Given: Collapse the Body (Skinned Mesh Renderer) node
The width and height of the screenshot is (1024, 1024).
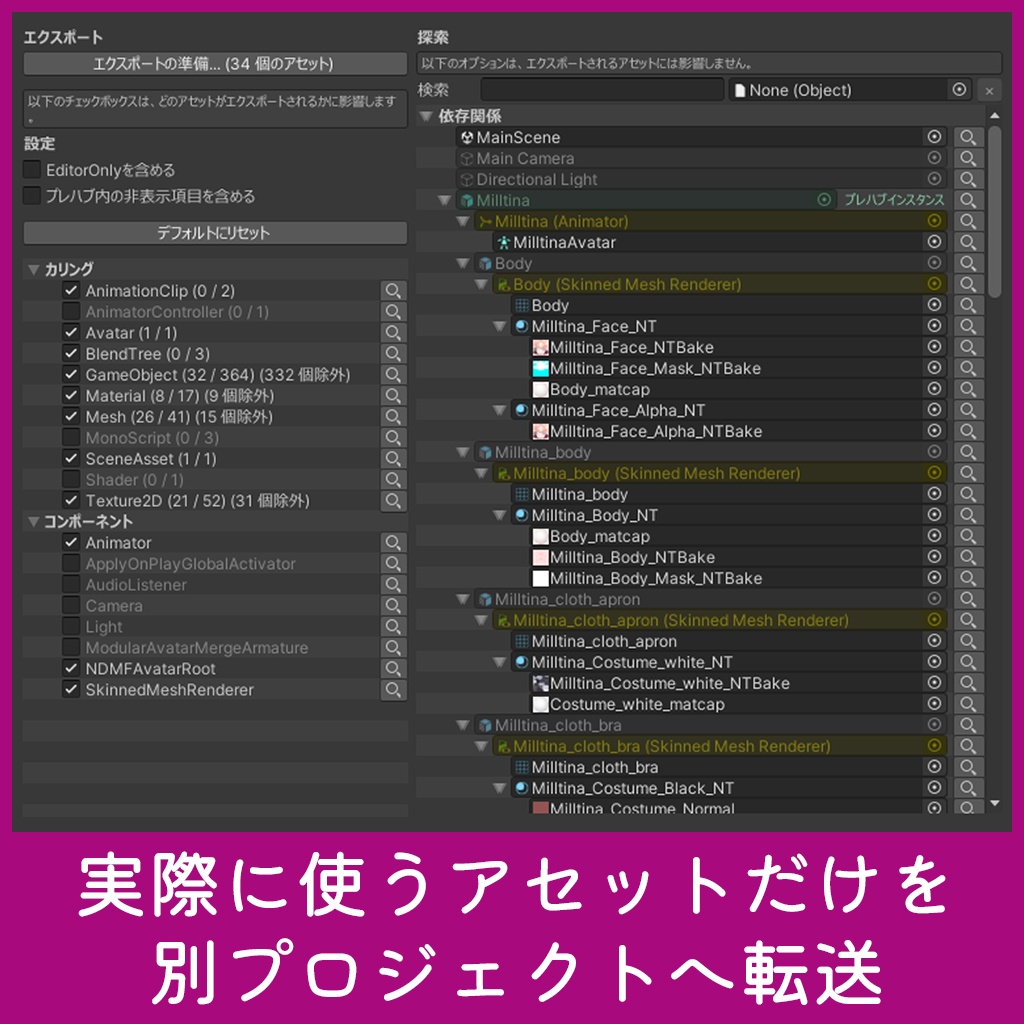Looking at the screenshot, I should point(481,284).
